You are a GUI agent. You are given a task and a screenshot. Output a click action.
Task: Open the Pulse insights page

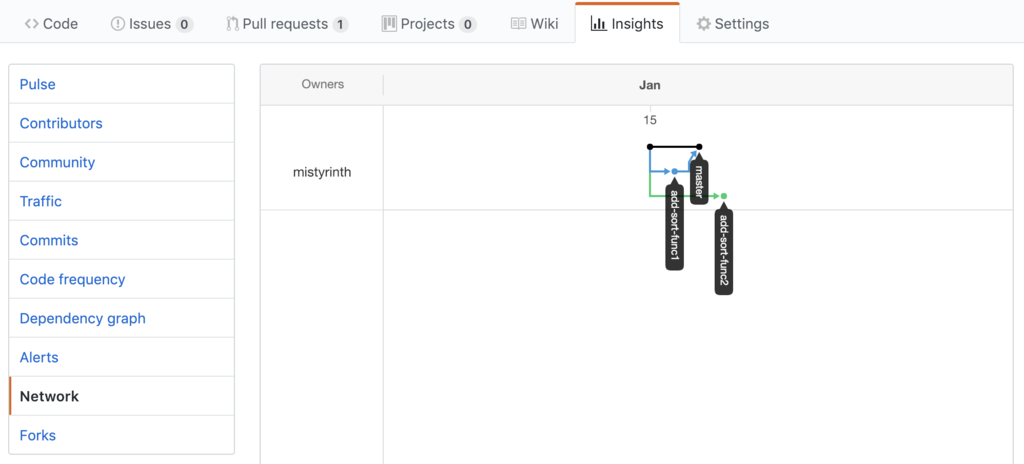click(x=38, y=85)
